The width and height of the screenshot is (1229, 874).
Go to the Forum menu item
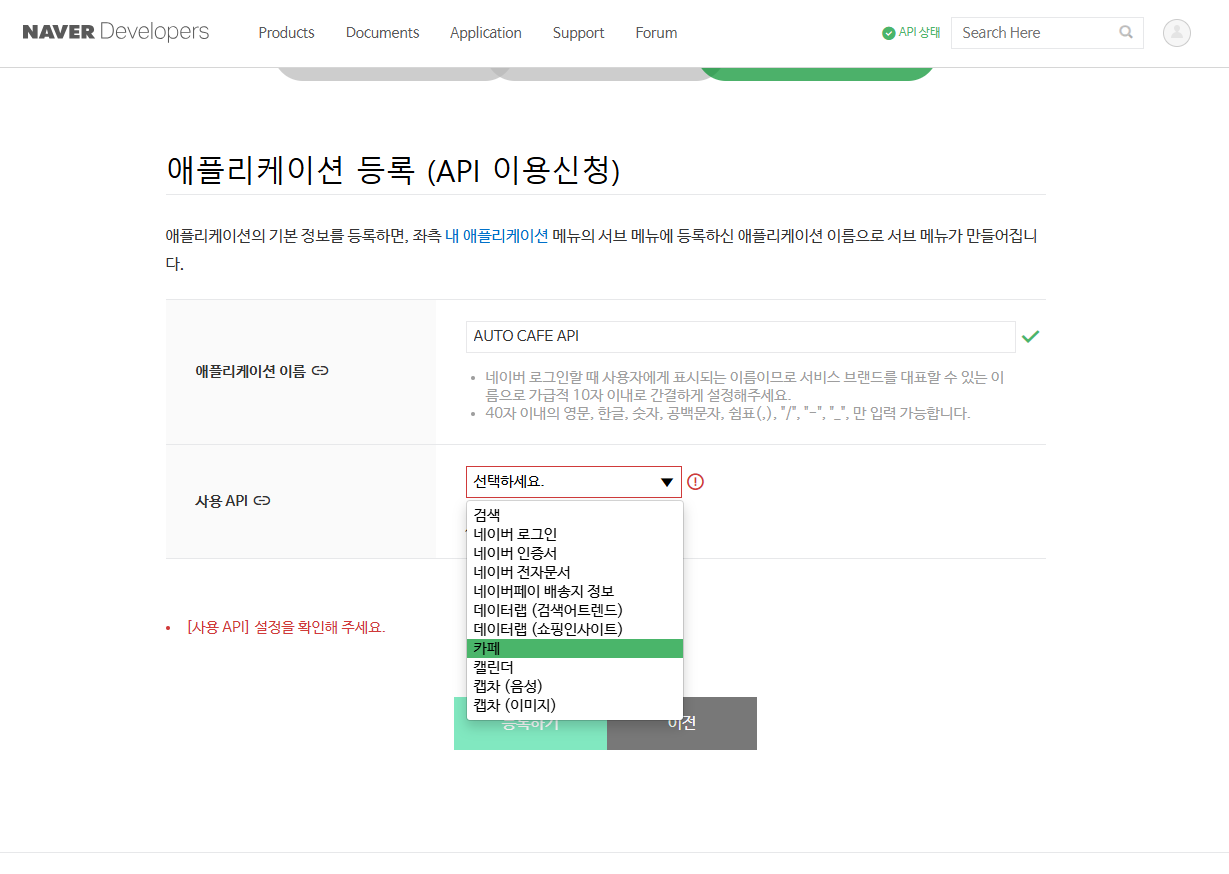[656, 33]
